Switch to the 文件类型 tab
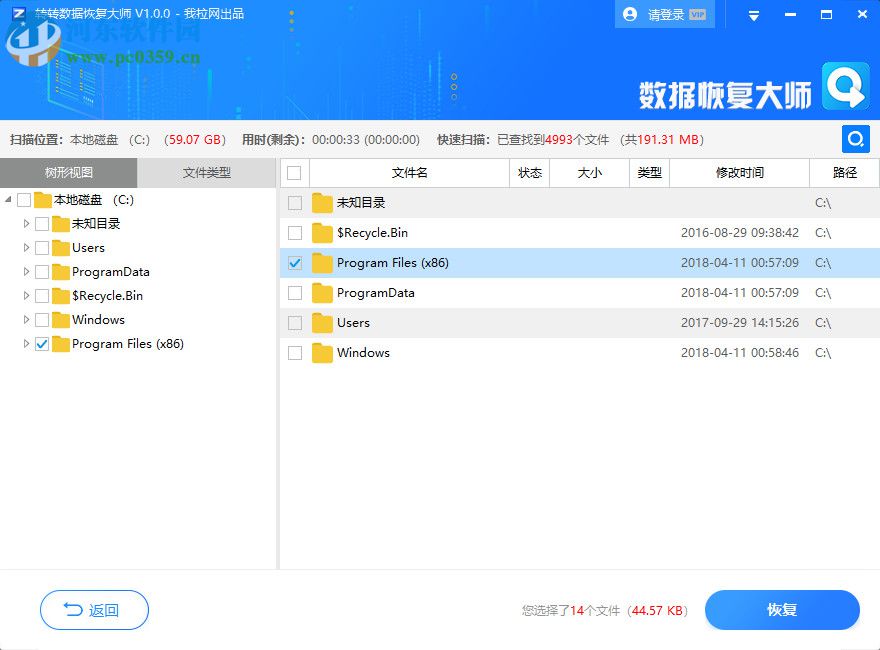Image resolution: width=880 pixels, height=650 pixels. (207, 172)
